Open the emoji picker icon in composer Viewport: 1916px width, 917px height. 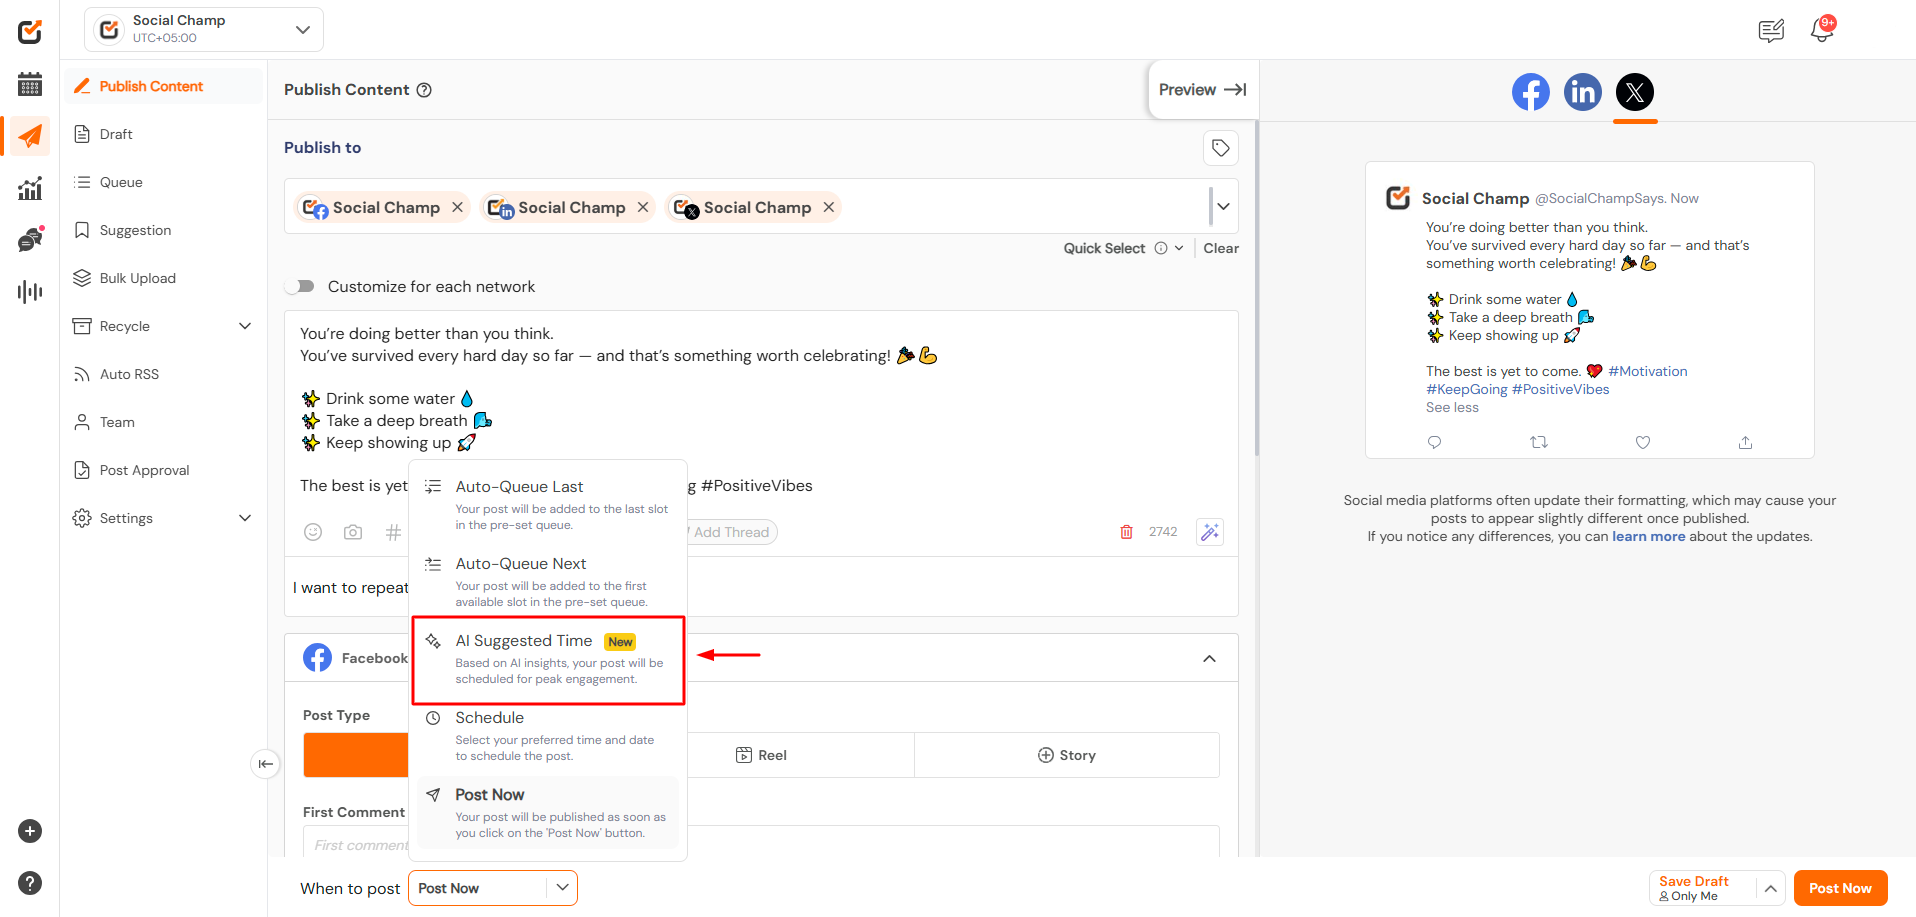(313, 532)
